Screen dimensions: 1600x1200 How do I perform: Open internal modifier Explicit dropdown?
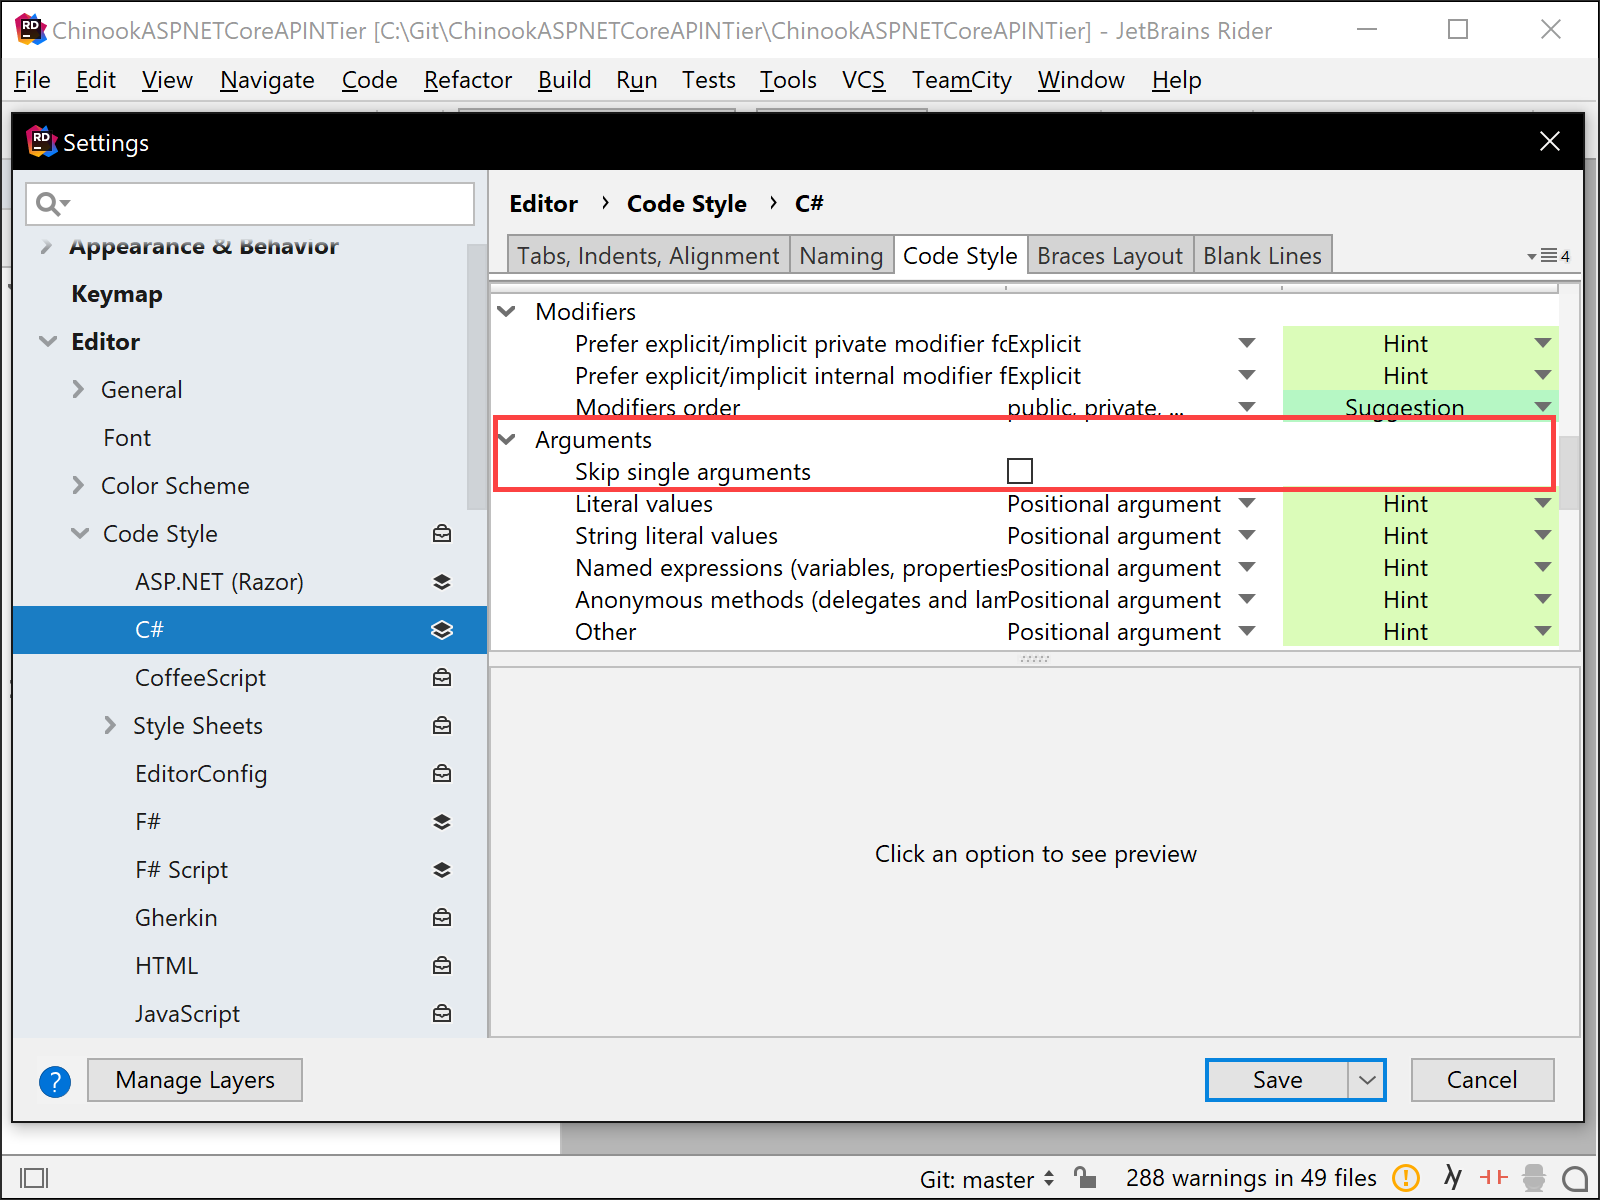[1246, 376]
